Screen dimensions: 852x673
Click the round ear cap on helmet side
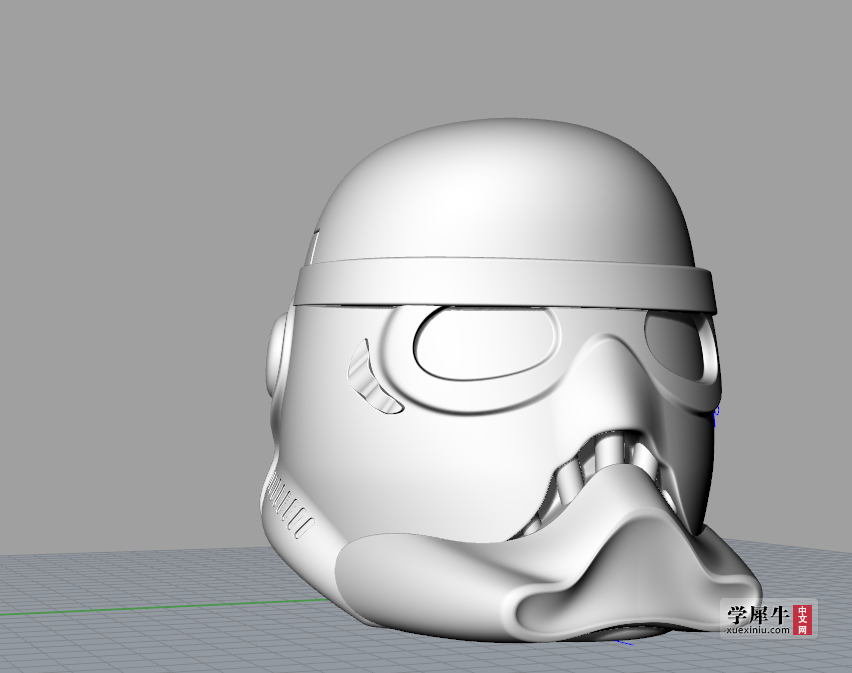tap(278, 355)
